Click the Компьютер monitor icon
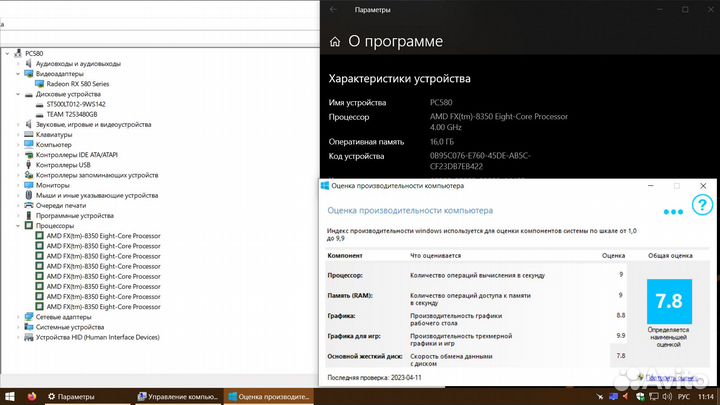720x405 pixels. click(28, 145)
